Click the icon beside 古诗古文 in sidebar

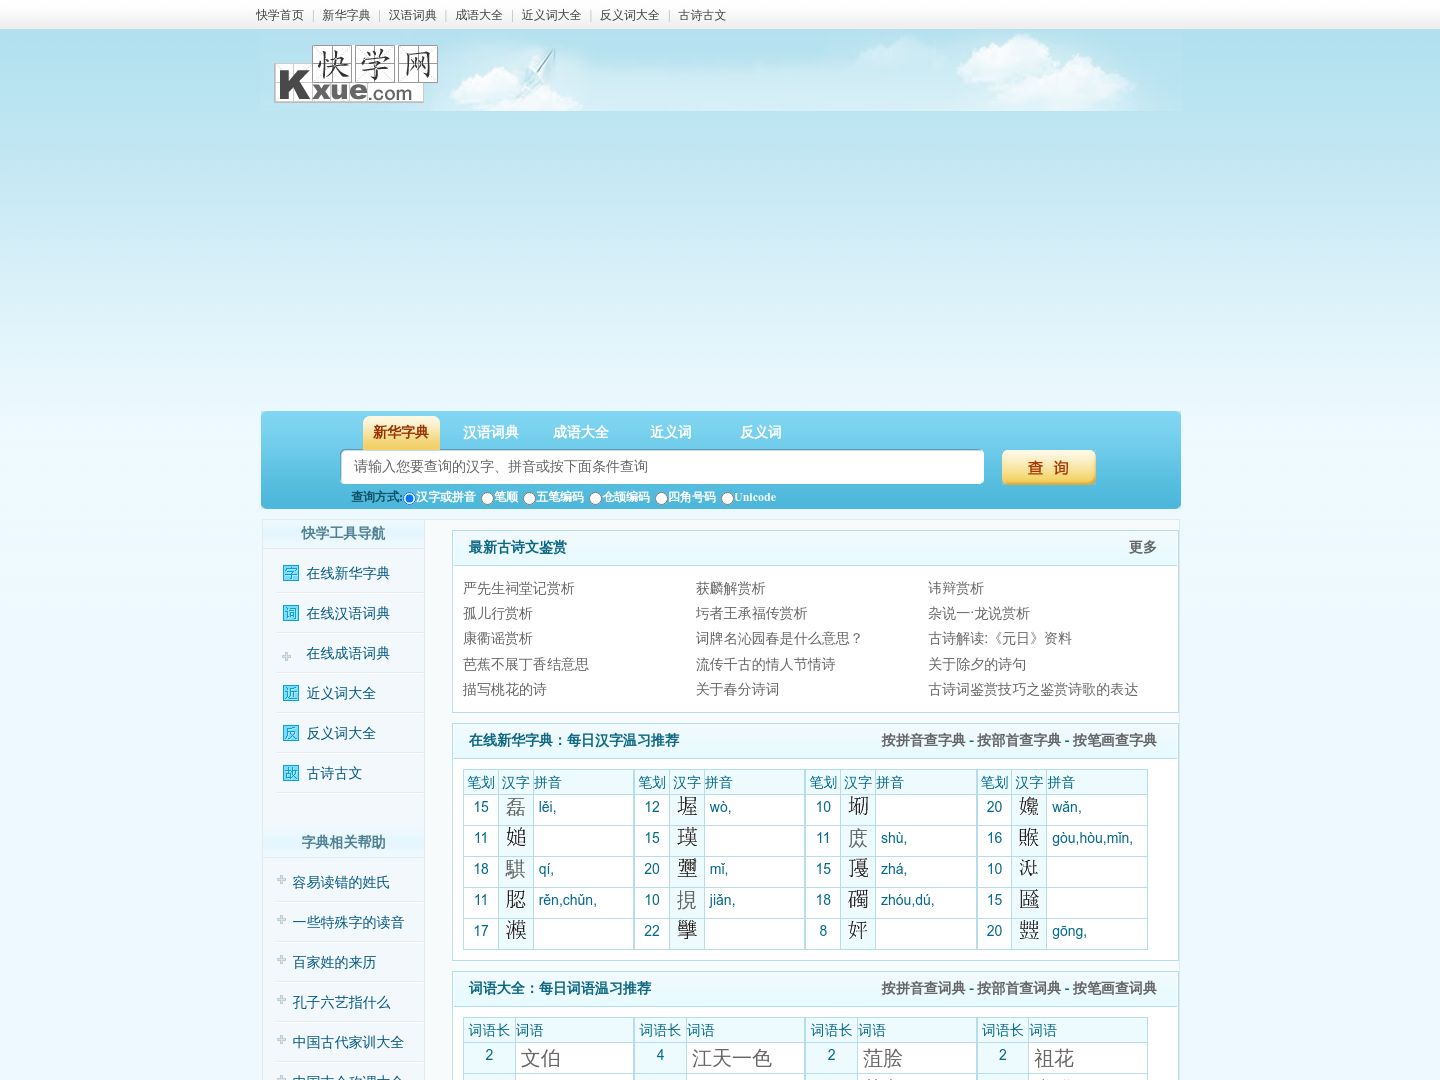(x=291, y=773)
